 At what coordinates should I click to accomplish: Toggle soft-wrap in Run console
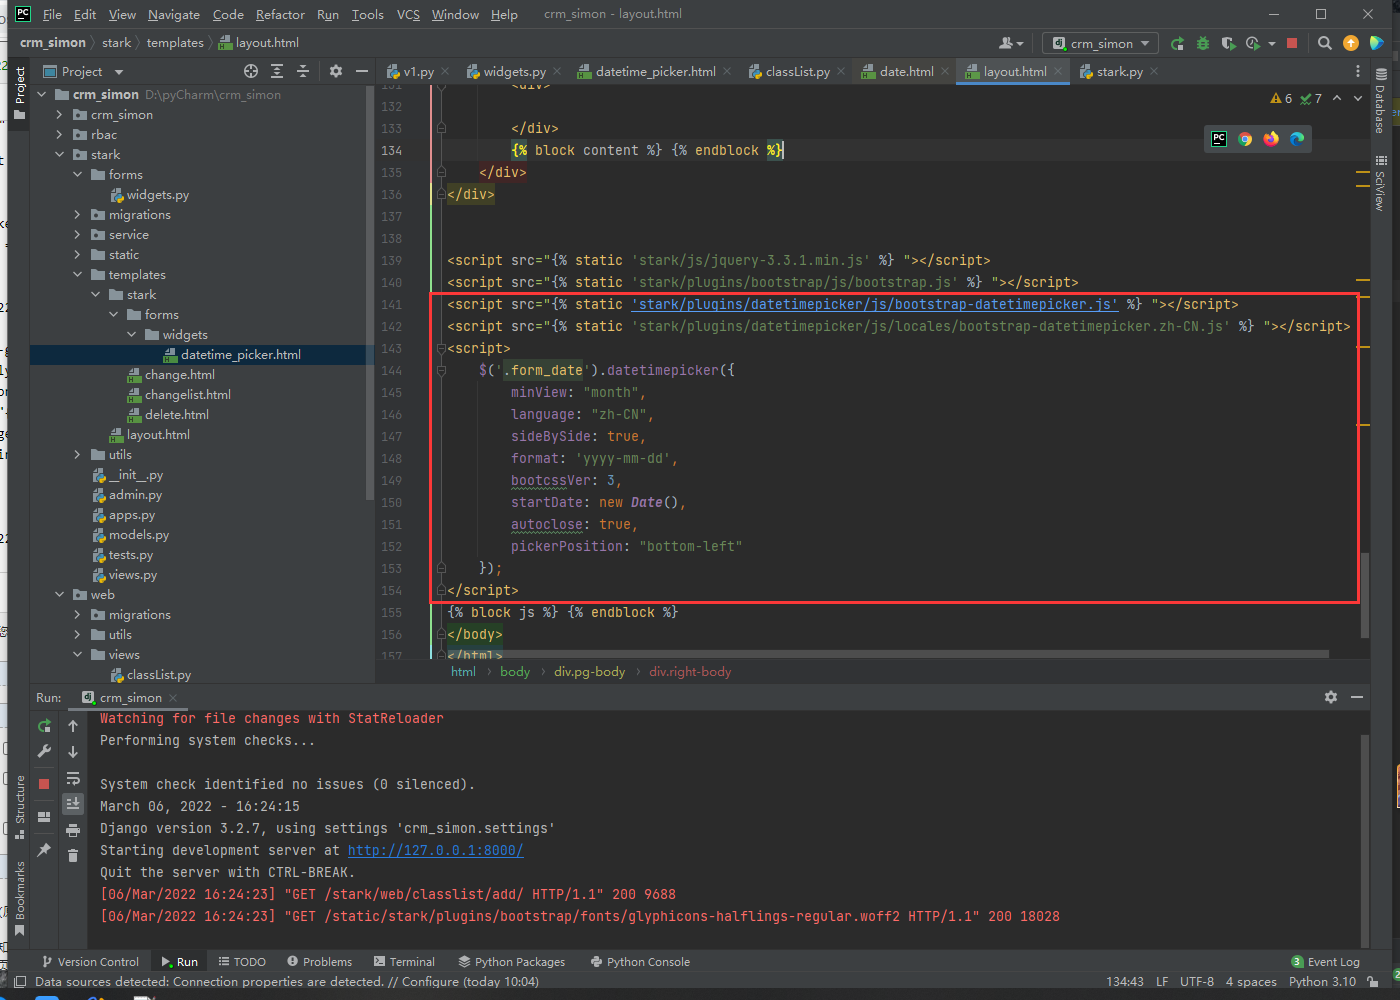pos(73,778)
